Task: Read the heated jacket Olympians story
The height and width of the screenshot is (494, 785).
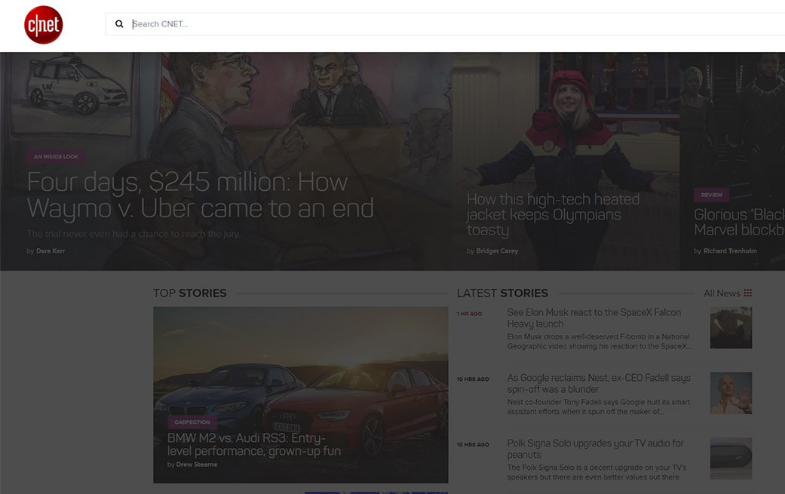Action: pyautogui.click(x=553, y=214)
